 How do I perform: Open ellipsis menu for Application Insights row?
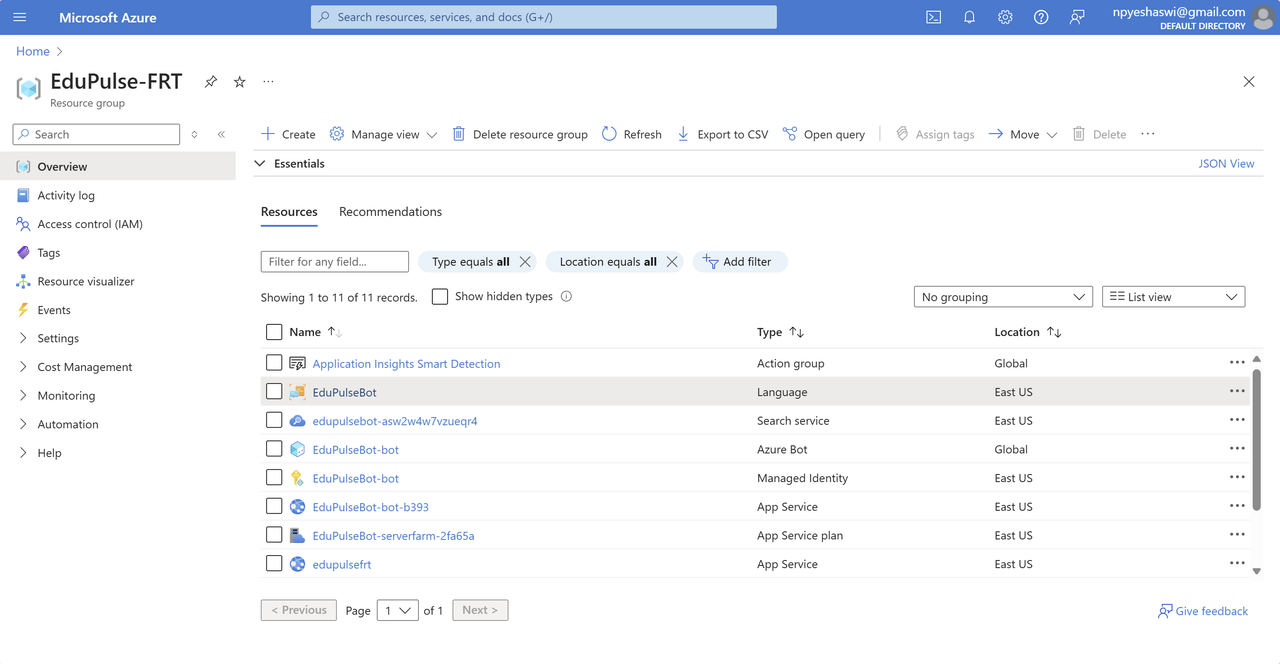(1237, 363)
